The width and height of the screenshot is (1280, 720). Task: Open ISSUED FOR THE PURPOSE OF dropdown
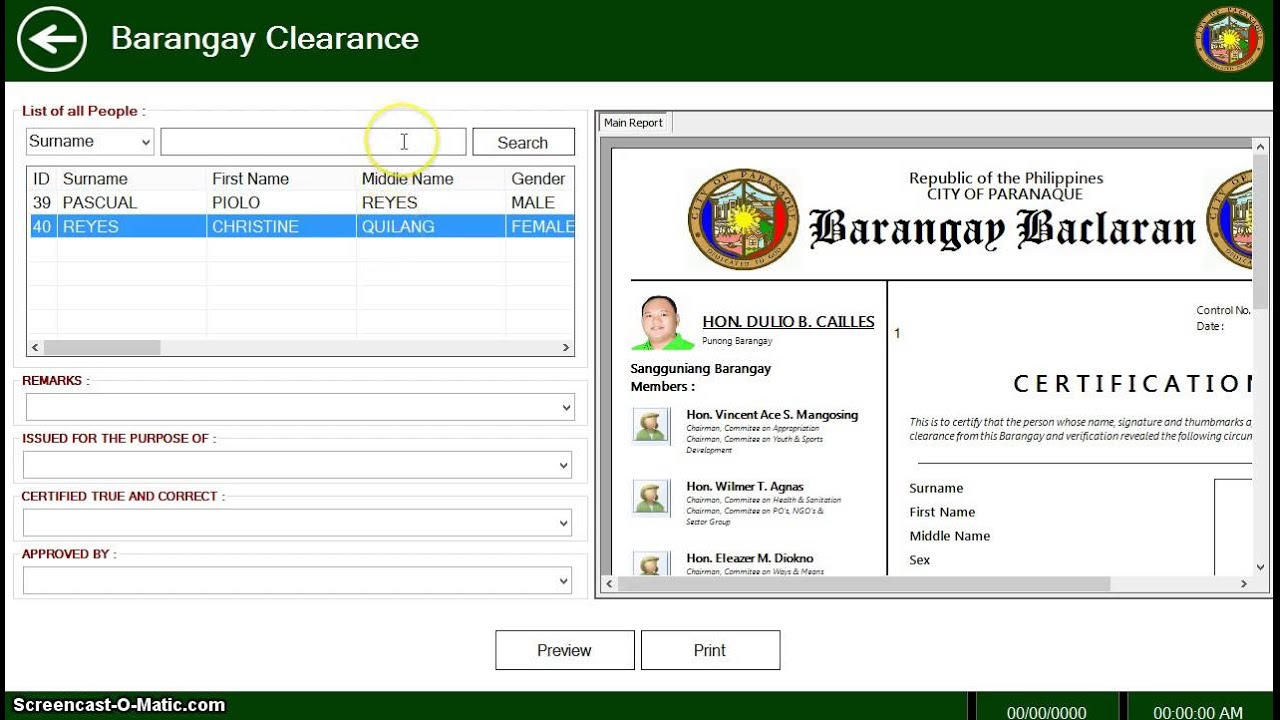click(298, 465)
